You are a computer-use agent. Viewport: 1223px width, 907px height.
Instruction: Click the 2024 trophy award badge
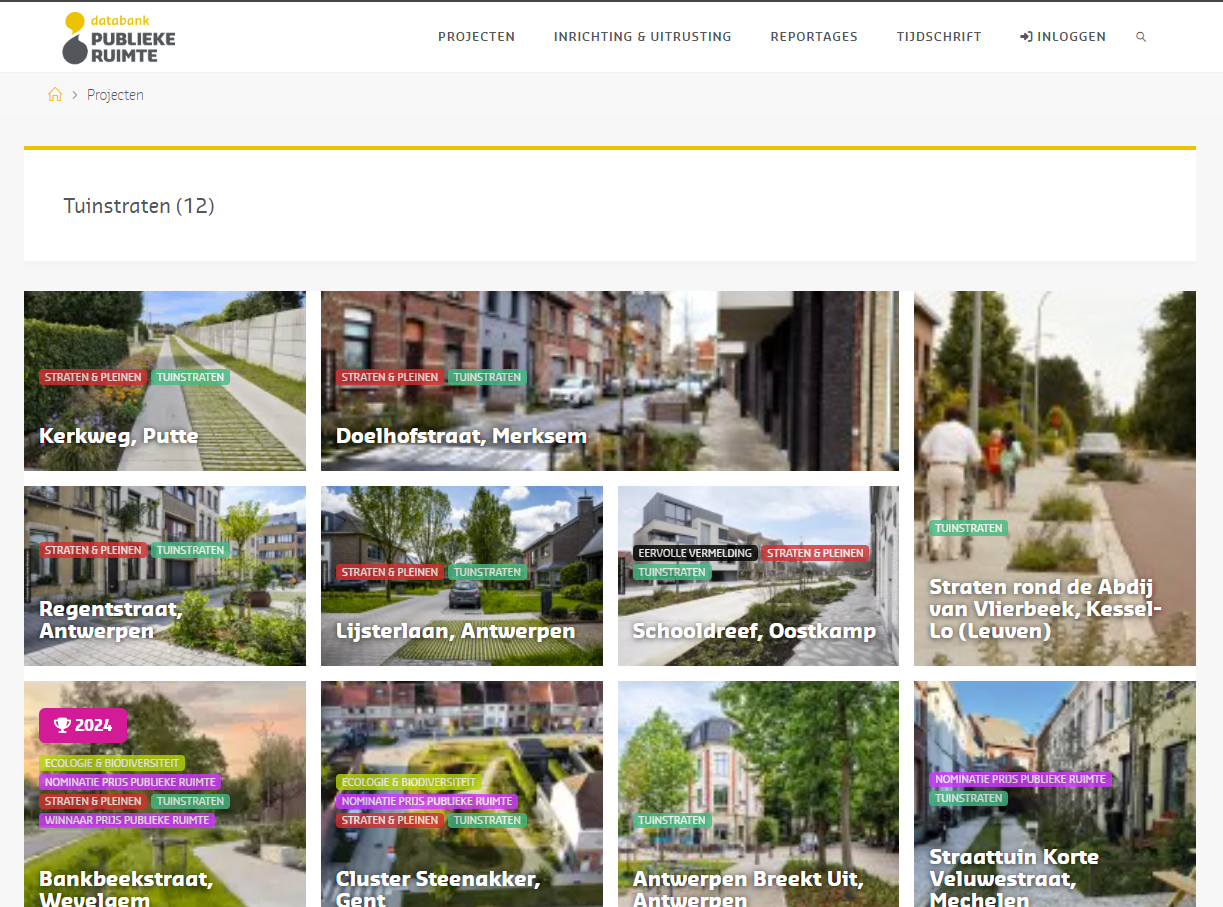[83, 725]
